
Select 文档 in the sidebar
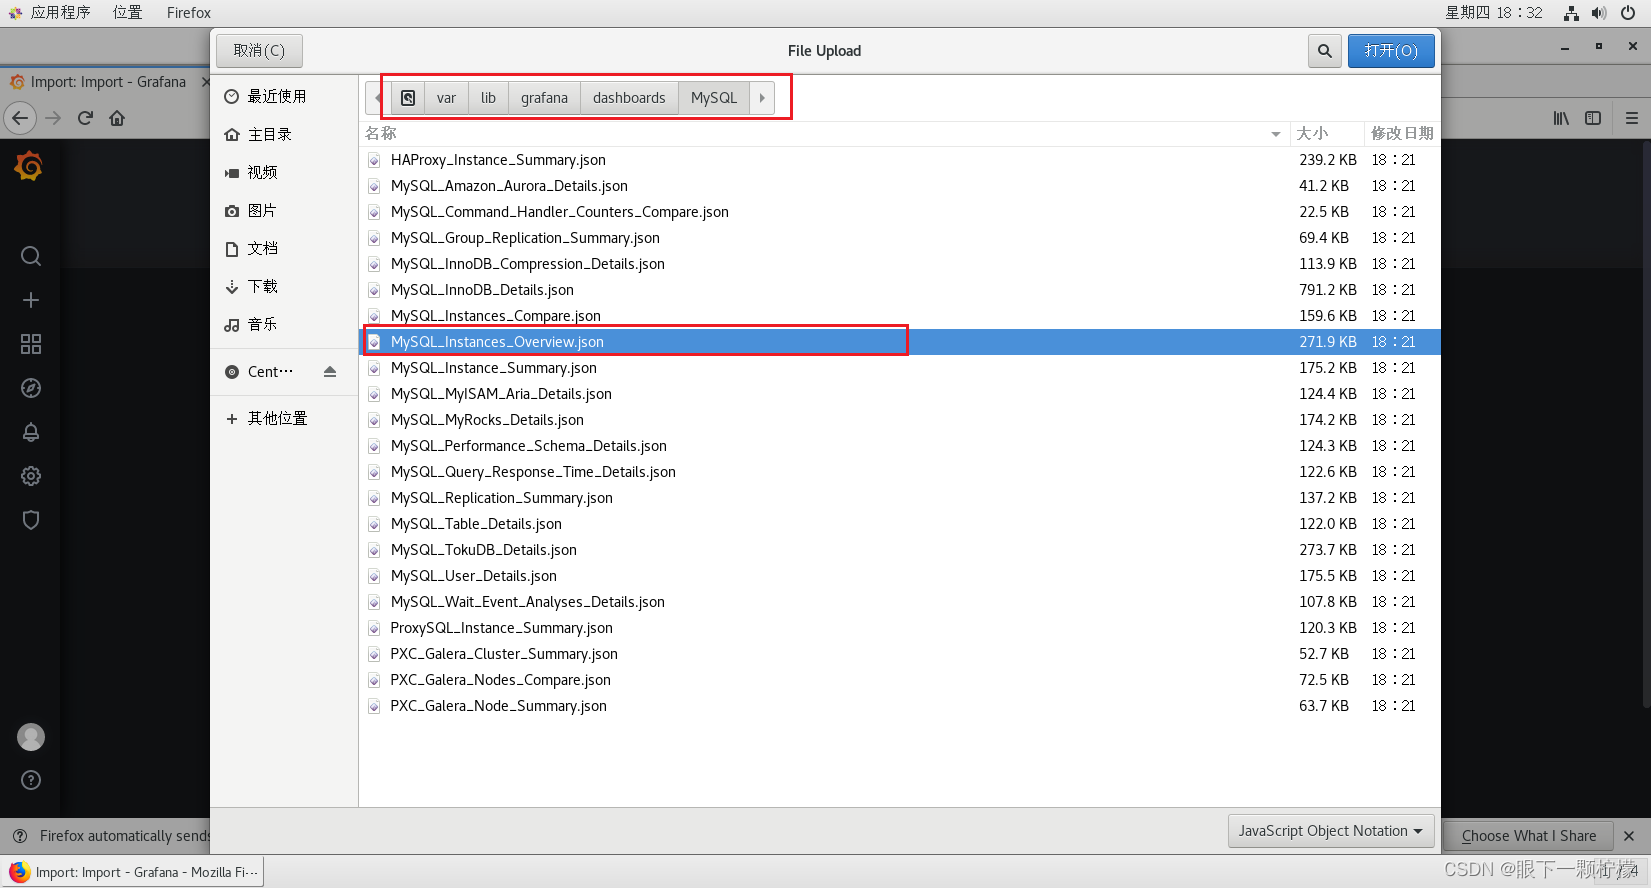pyautogui.click(x=285, y=248)
